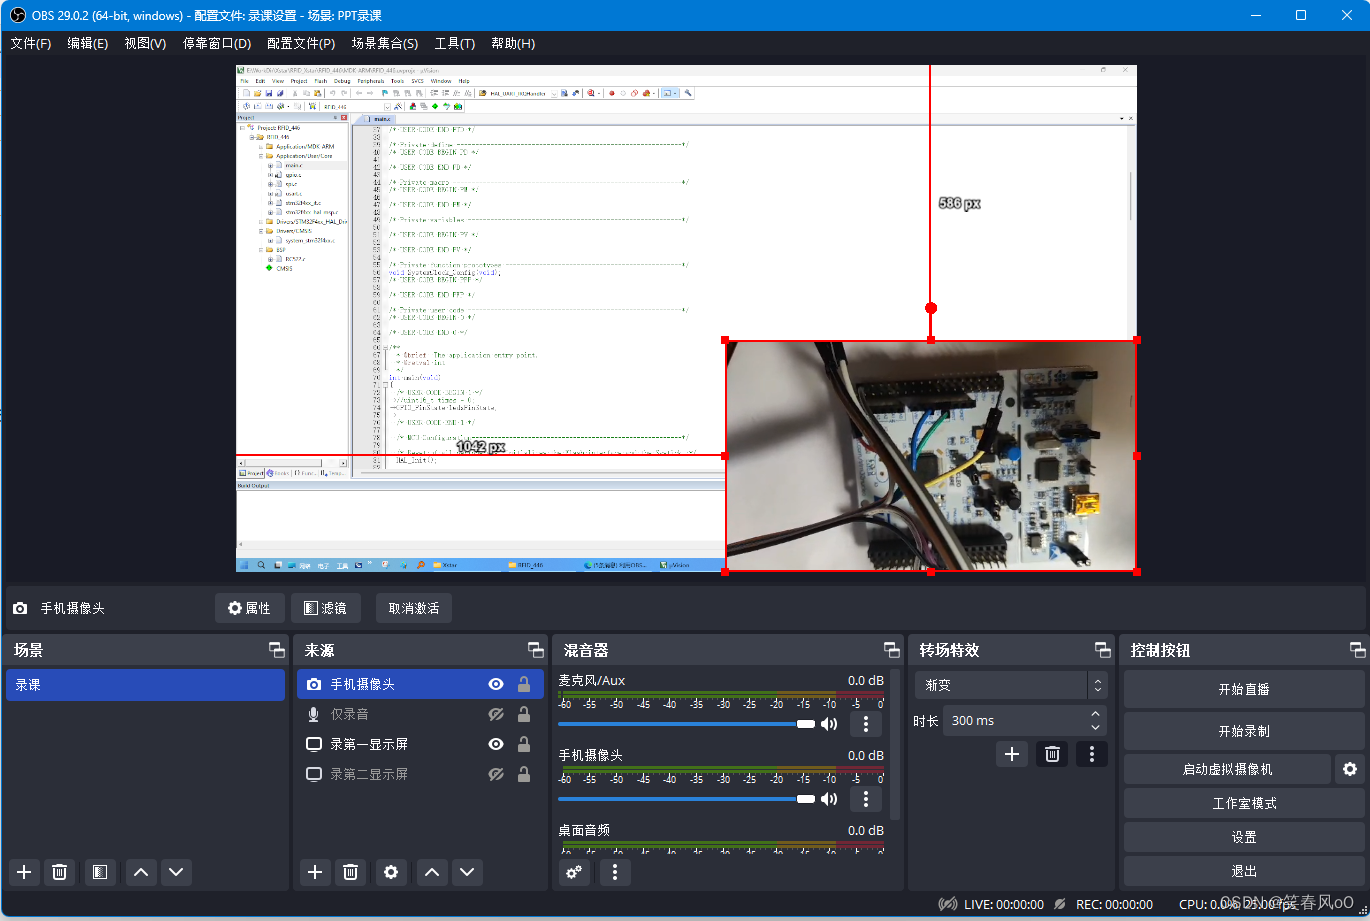The height and width of the screenshot is (921, 1370).
Task: Start recording with 开始录制 button
Action: (1244, 731)
